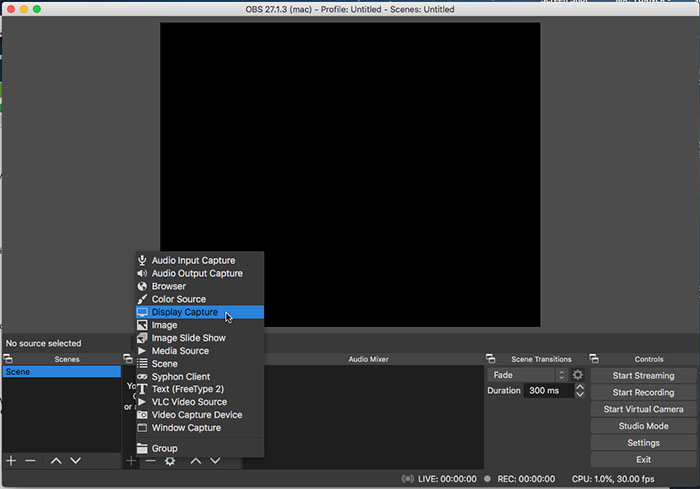Click the monitor icon beside Display Capture

pos(142,312)
